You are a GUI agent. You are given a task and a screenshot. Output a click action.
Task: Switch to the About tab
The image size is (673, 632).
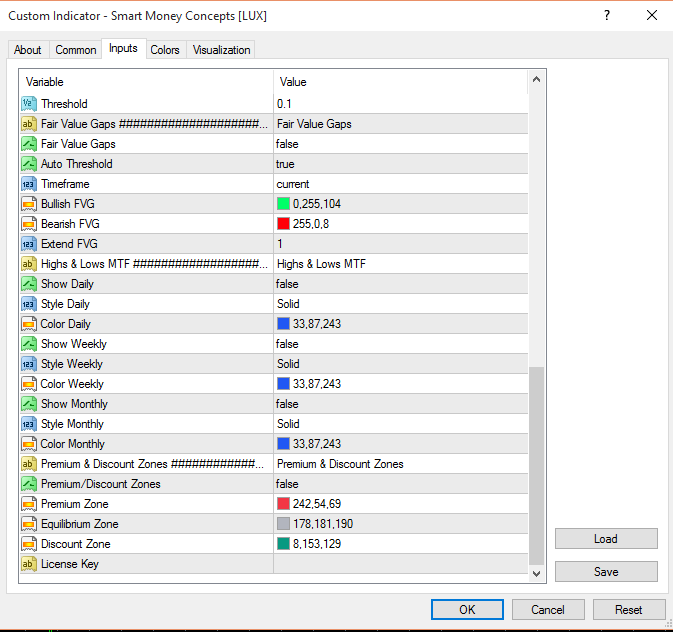(x=28, y=50)
